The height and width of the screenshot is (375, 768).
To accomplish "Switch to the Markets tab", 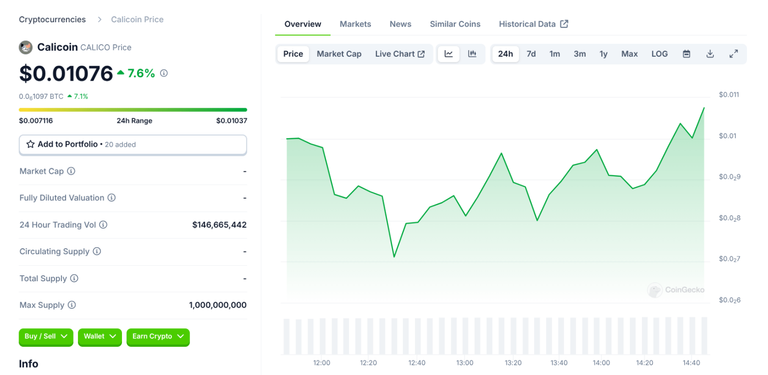I will click(x=355, y=24).
